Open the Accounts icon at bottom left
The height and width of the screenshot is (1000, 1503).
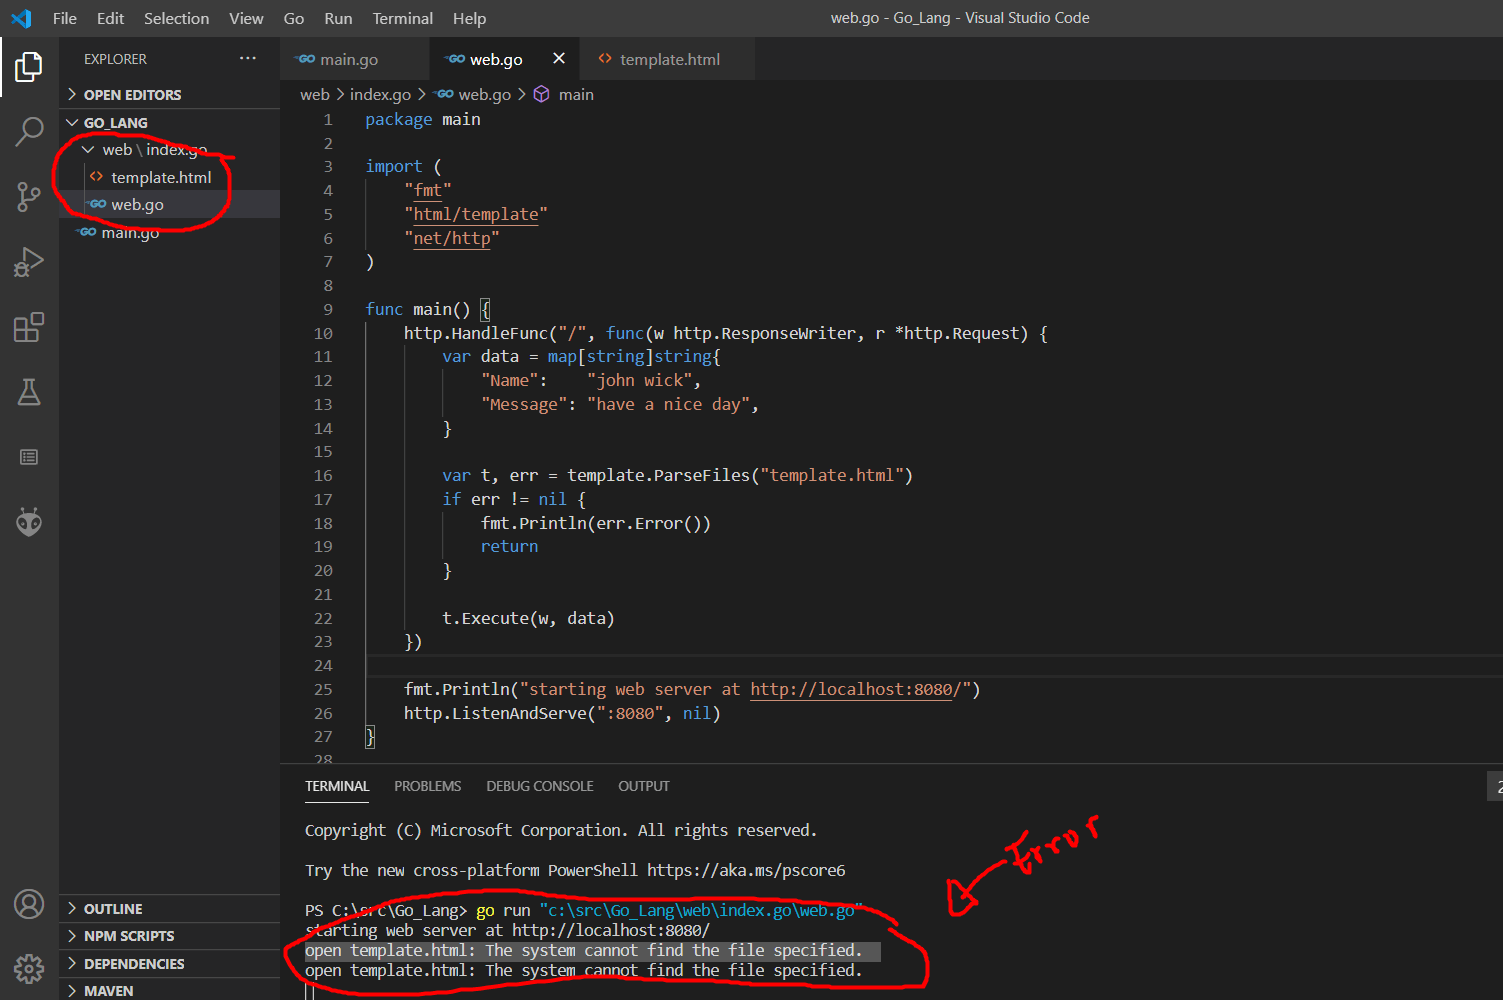tap(29, 903)
